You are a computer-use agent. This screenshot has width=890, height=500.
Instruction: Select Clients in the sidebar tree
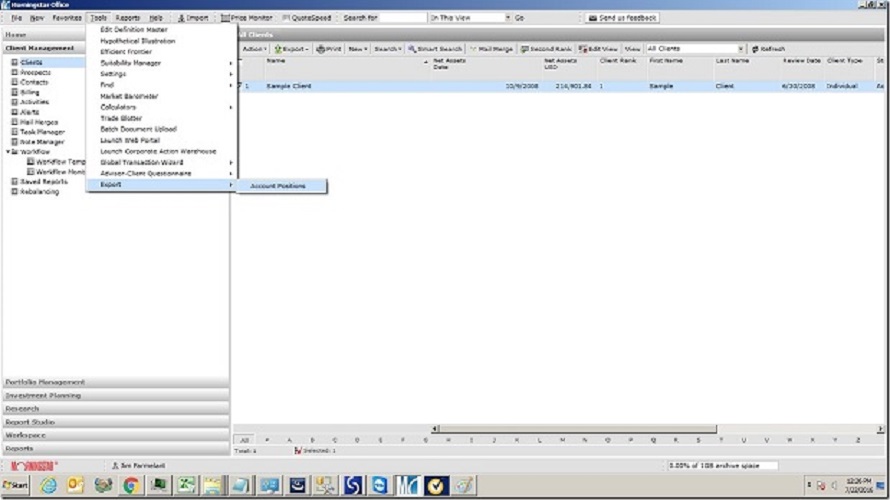31,62
